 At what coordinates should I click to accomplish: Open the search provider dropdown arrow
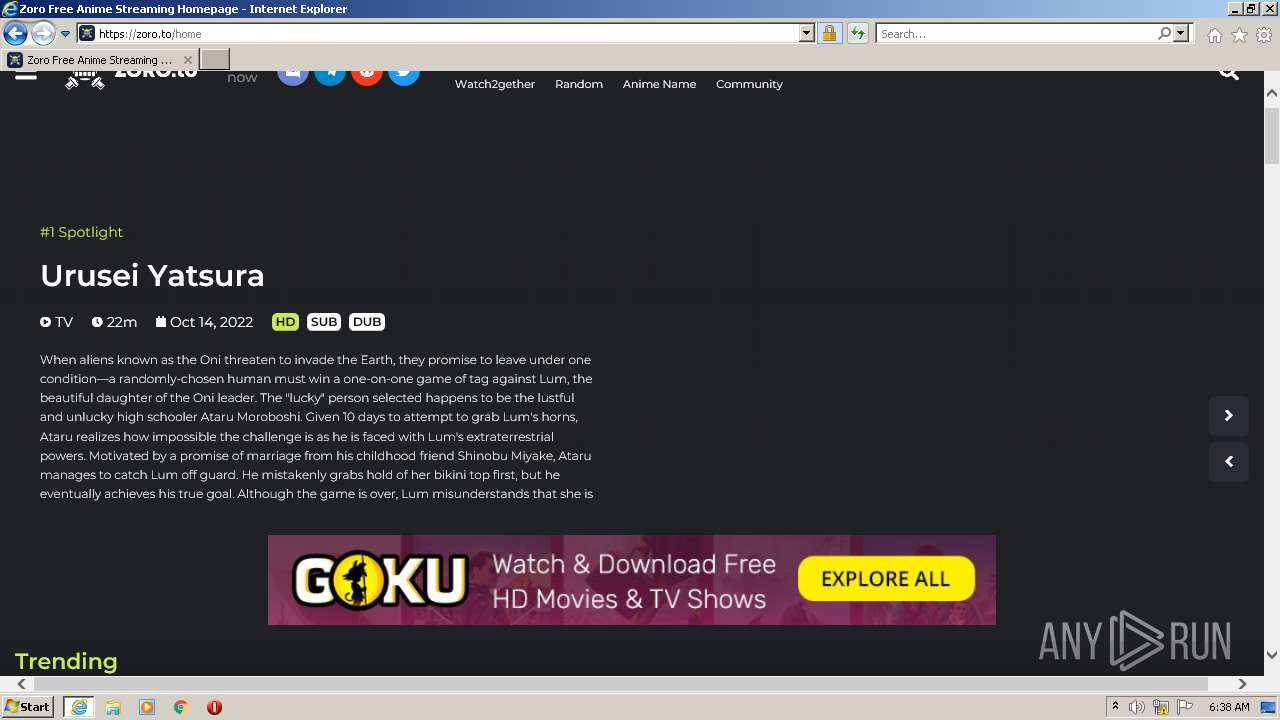(x=1181, y=34)
